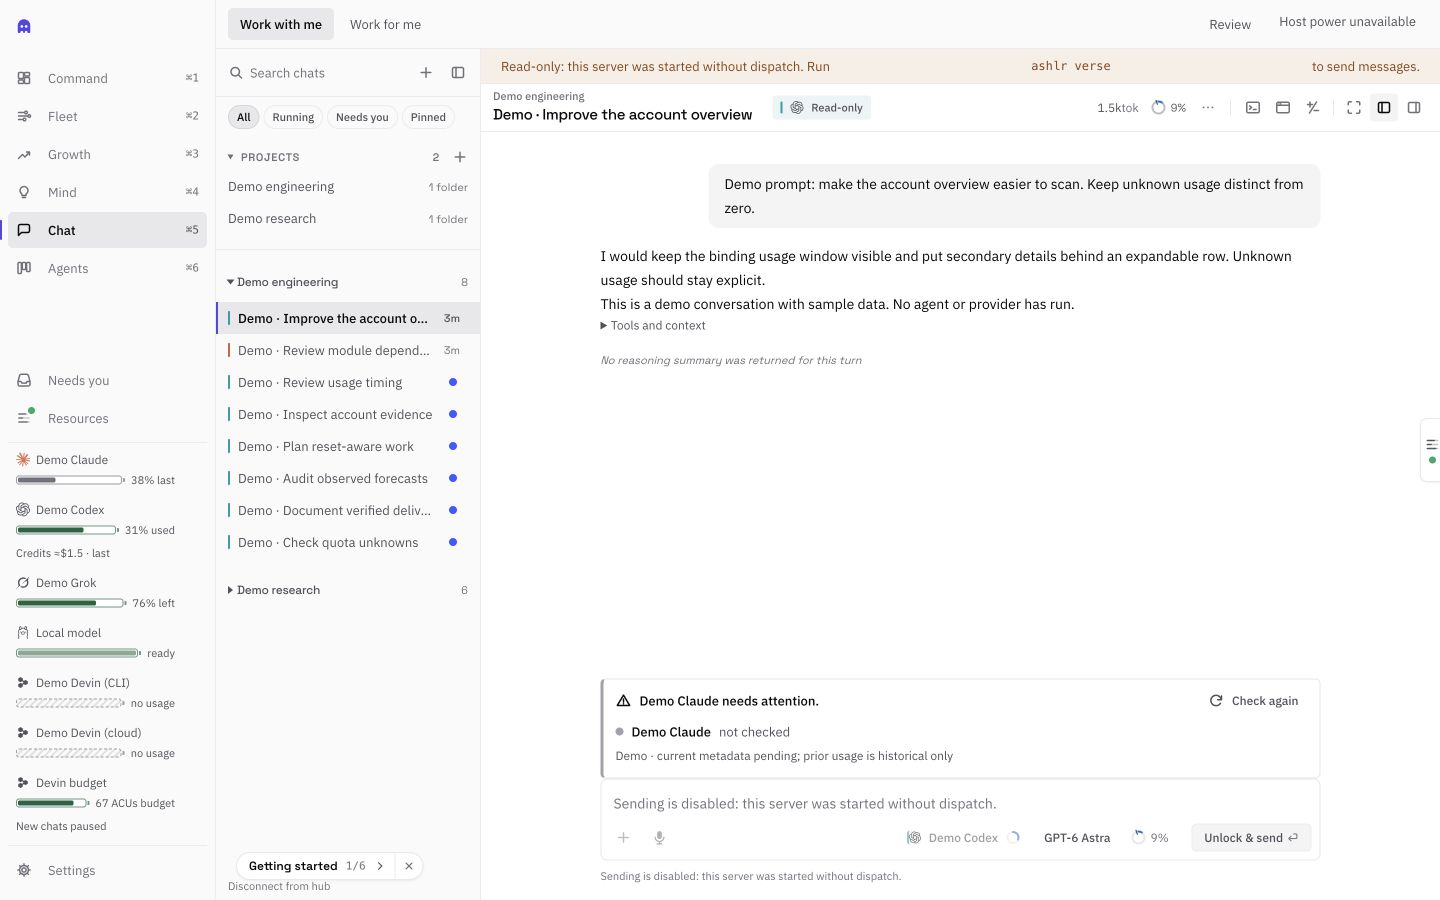Image resolution: width=1440 pixels, height=900 pixels.
Task: Toggle the chat list sidebar panel icon
Action: coord(458,73)
